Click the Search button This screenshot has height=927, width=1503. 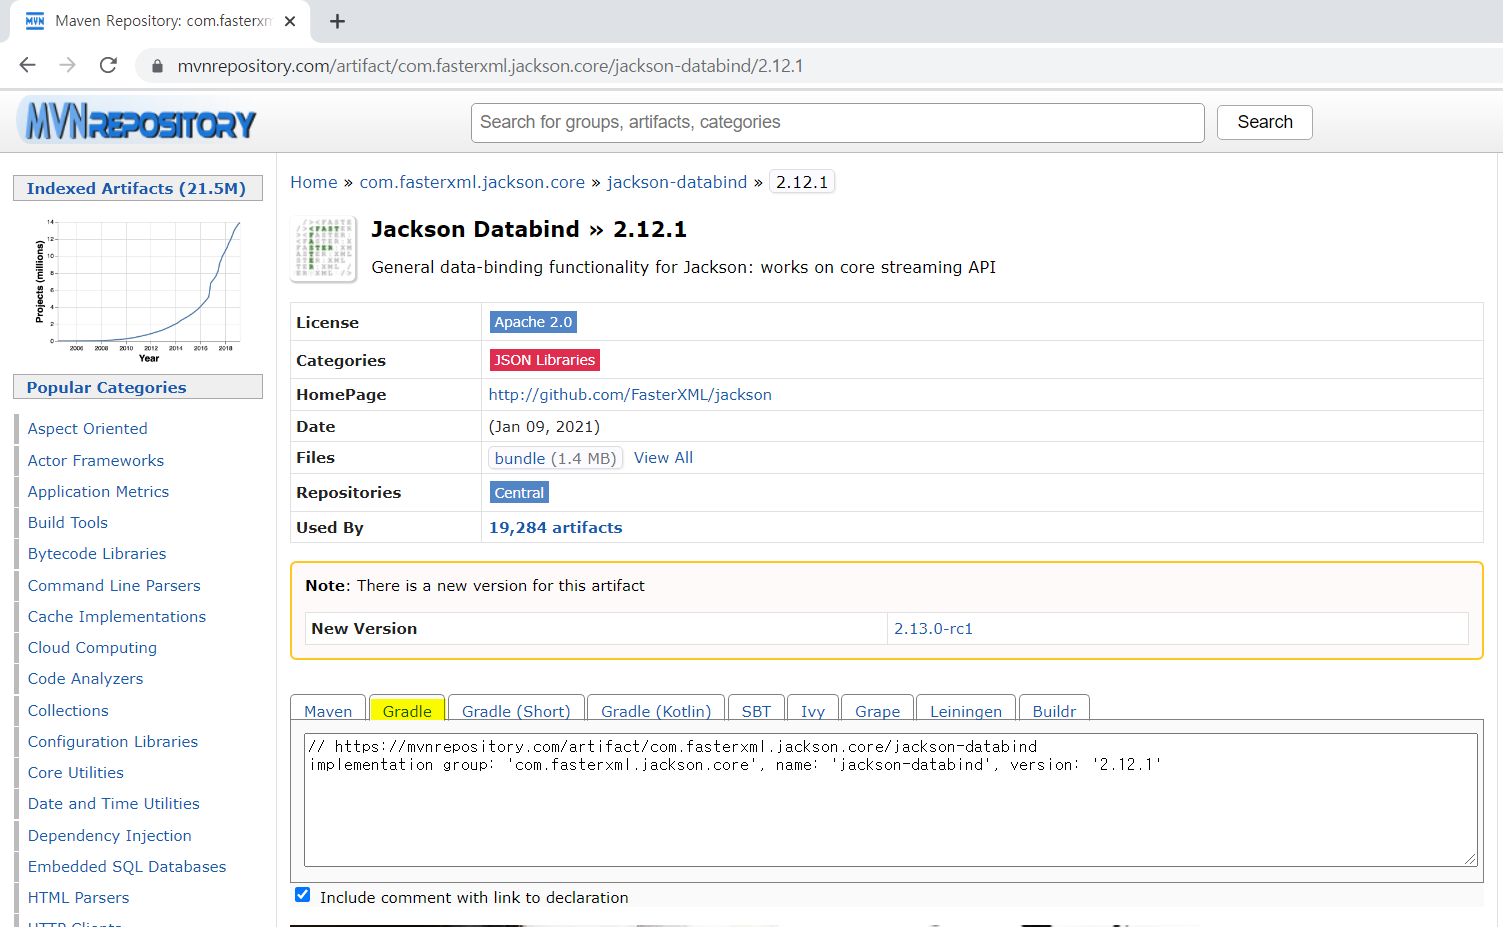(1264, 122)
